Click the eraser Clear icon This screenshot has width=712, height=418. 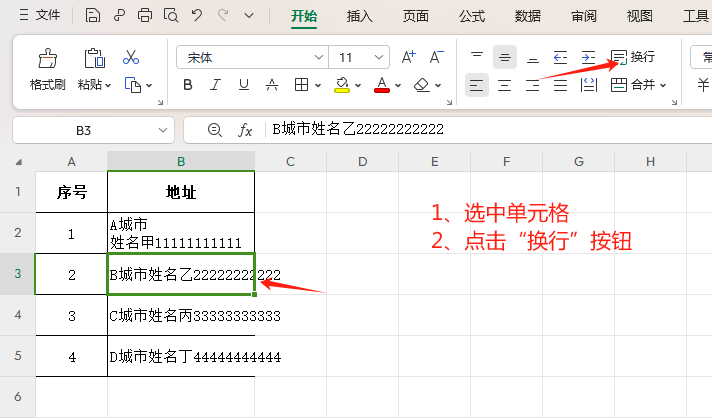click(x=422, y=85)
